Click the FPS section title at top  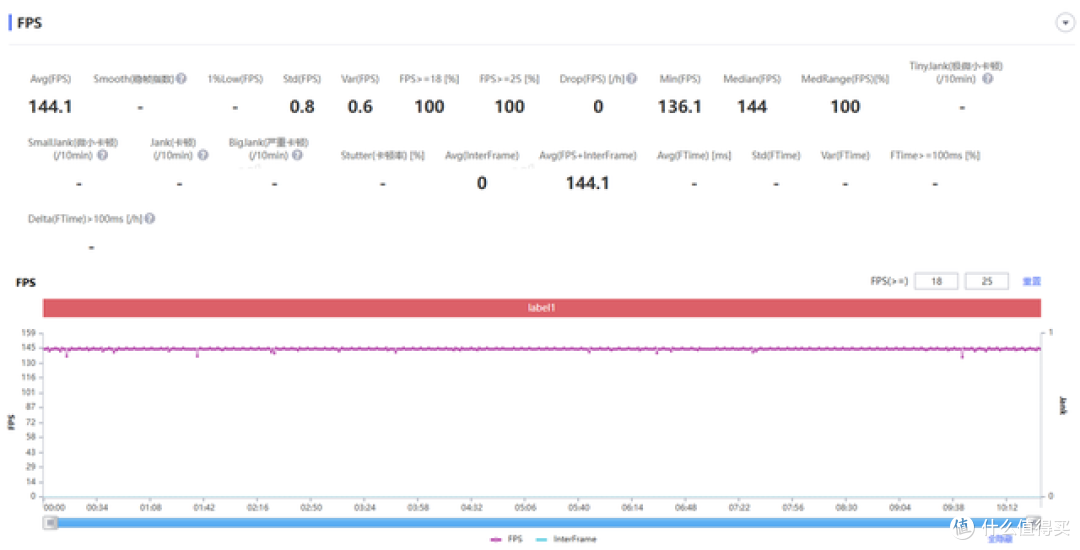click(x=29, y=23)
